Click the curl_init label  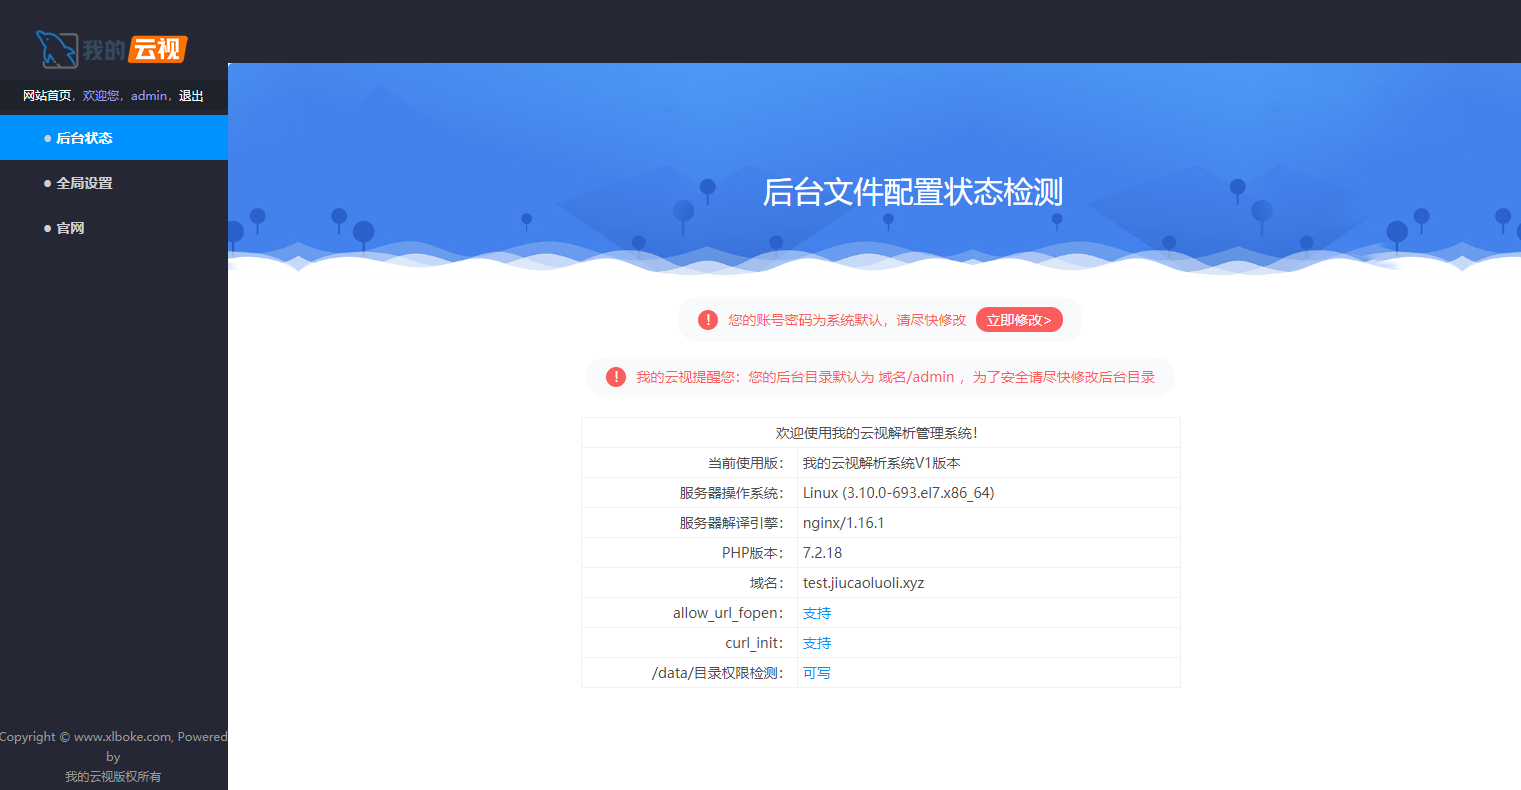click(754, 643)
